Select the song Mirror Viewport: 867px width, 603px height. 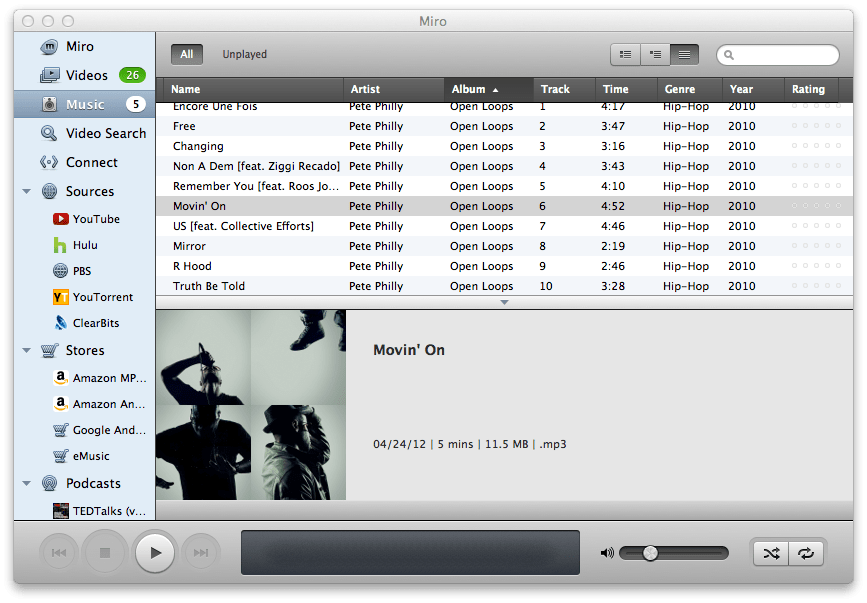pyautogui.click(x=504, y=246)
